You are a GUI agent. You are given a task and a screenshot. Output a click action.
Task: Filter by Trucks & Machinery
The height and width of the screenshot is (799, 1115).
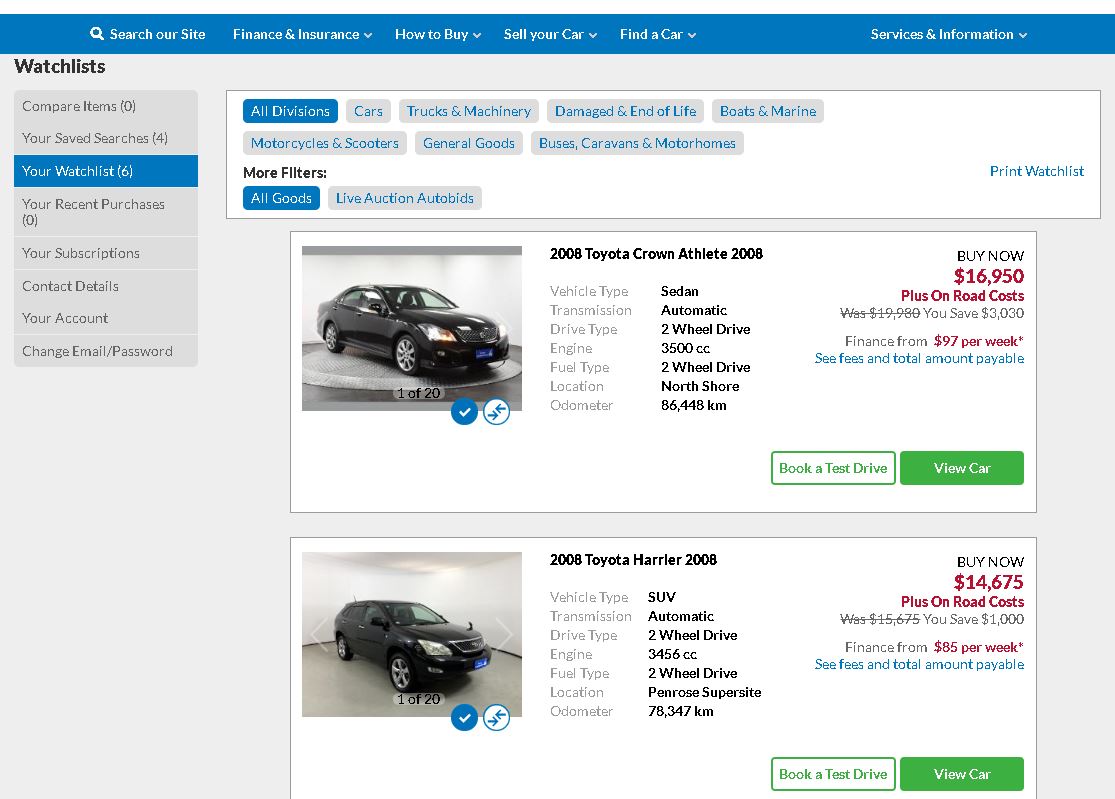pos(469,111)
